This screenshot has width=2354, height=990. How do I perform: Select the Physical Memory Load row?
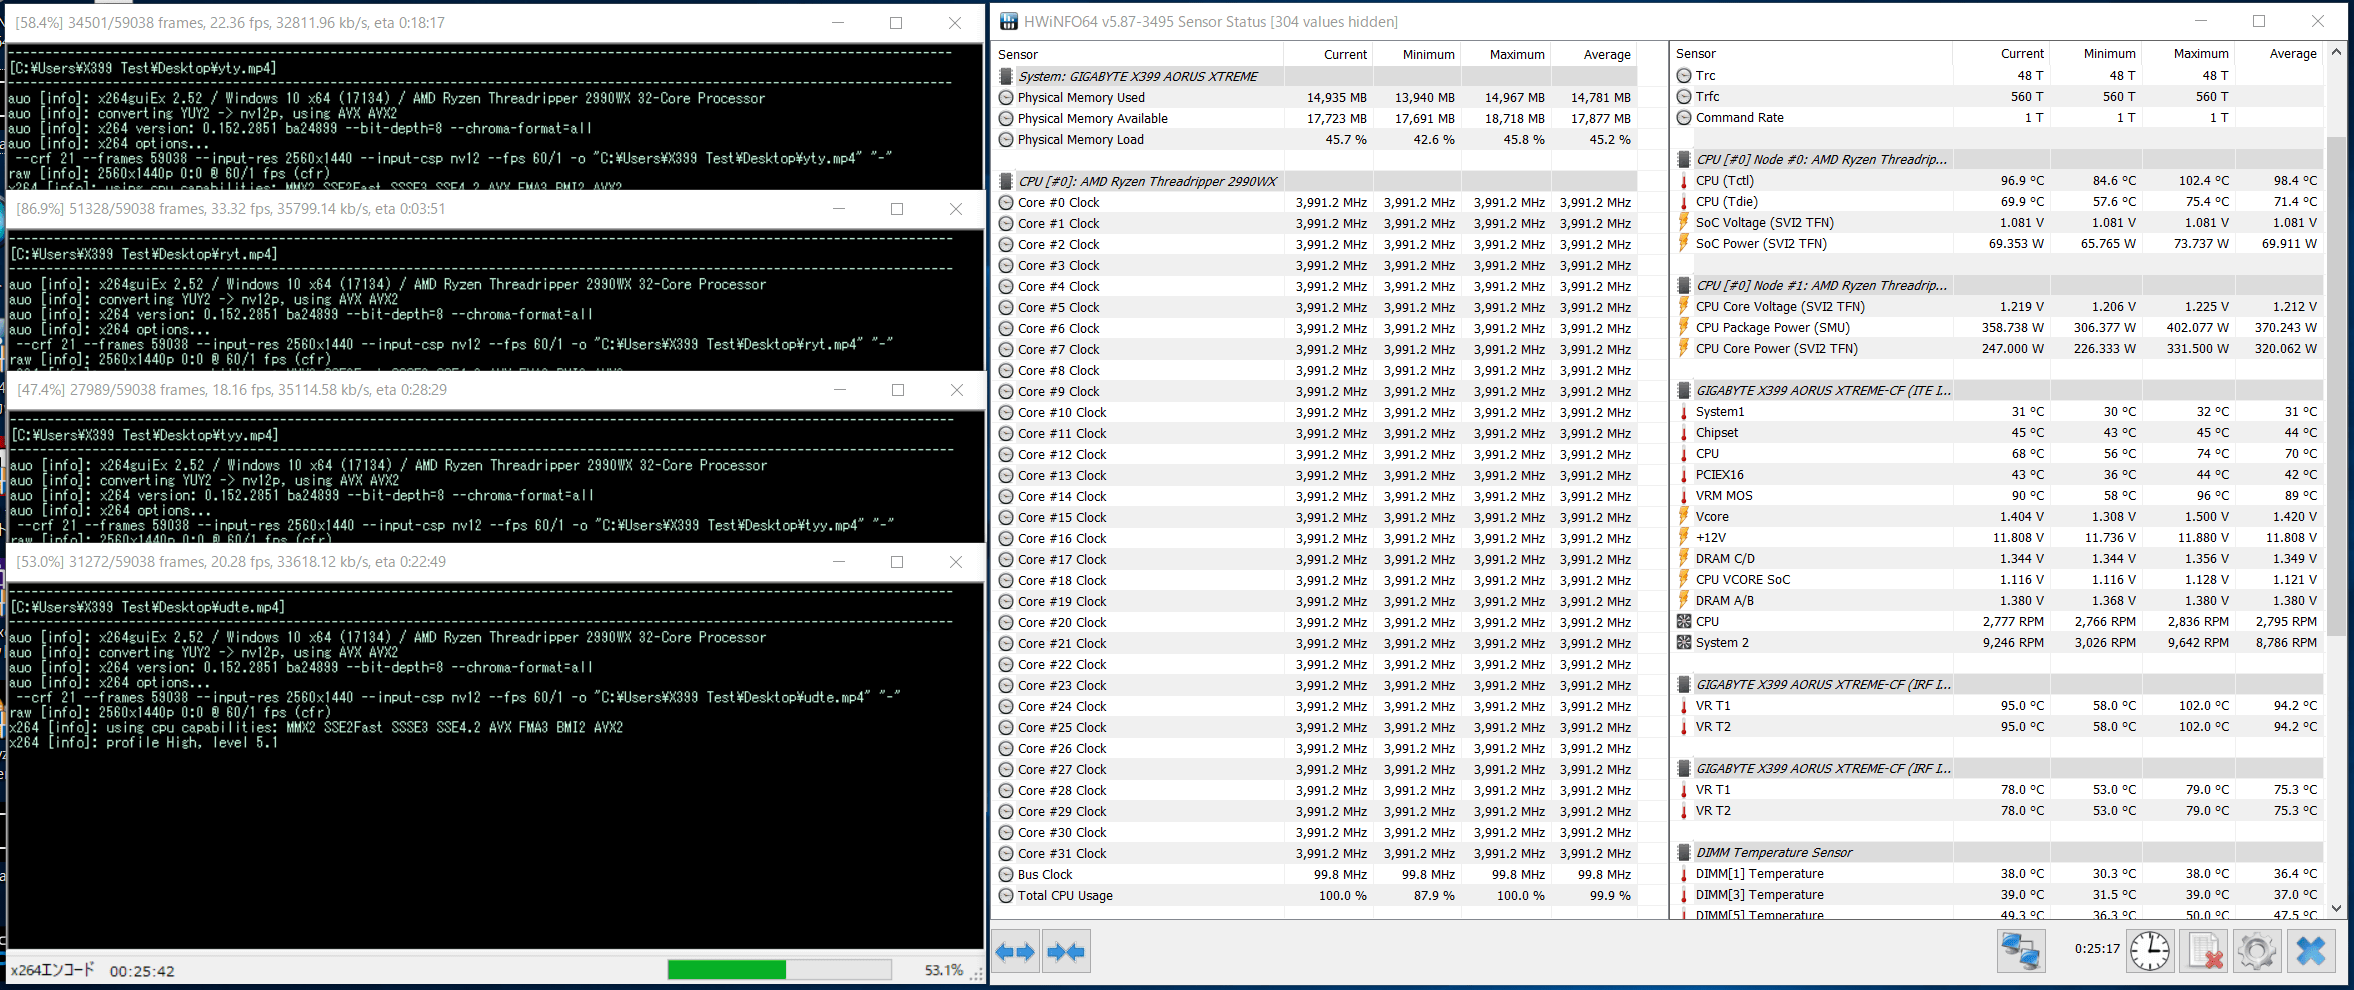click(1316, 139)
